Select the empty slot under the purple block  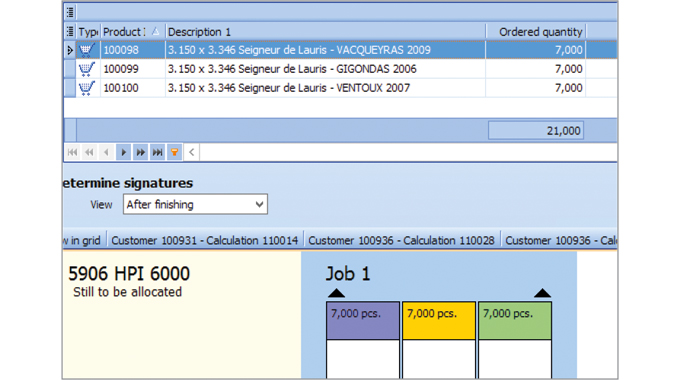click(363, 359)
